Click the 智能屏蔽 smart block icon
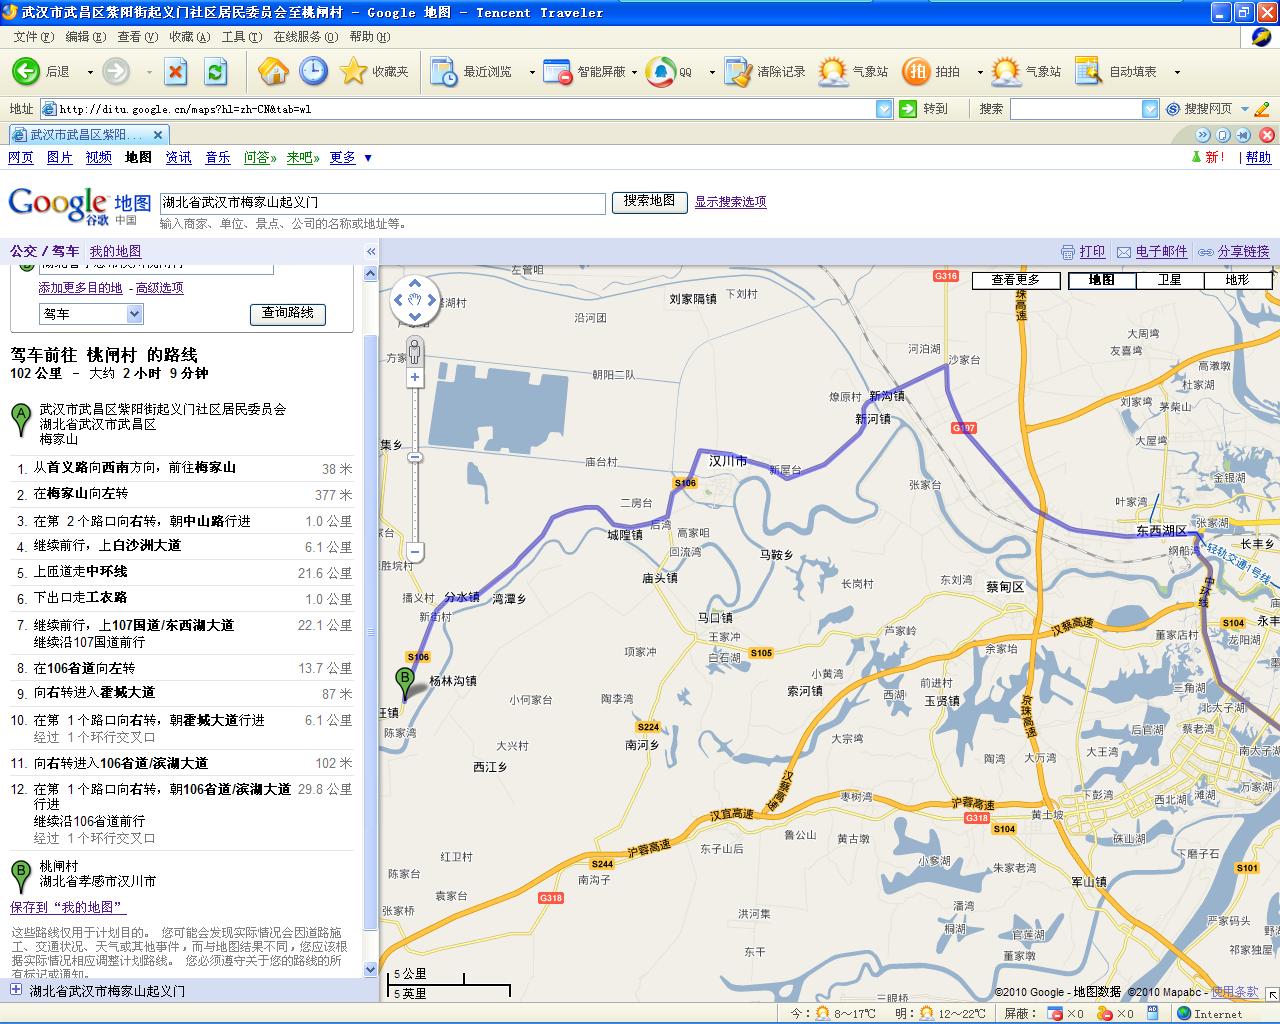Screen dimensions: 1280x1024 585,71
